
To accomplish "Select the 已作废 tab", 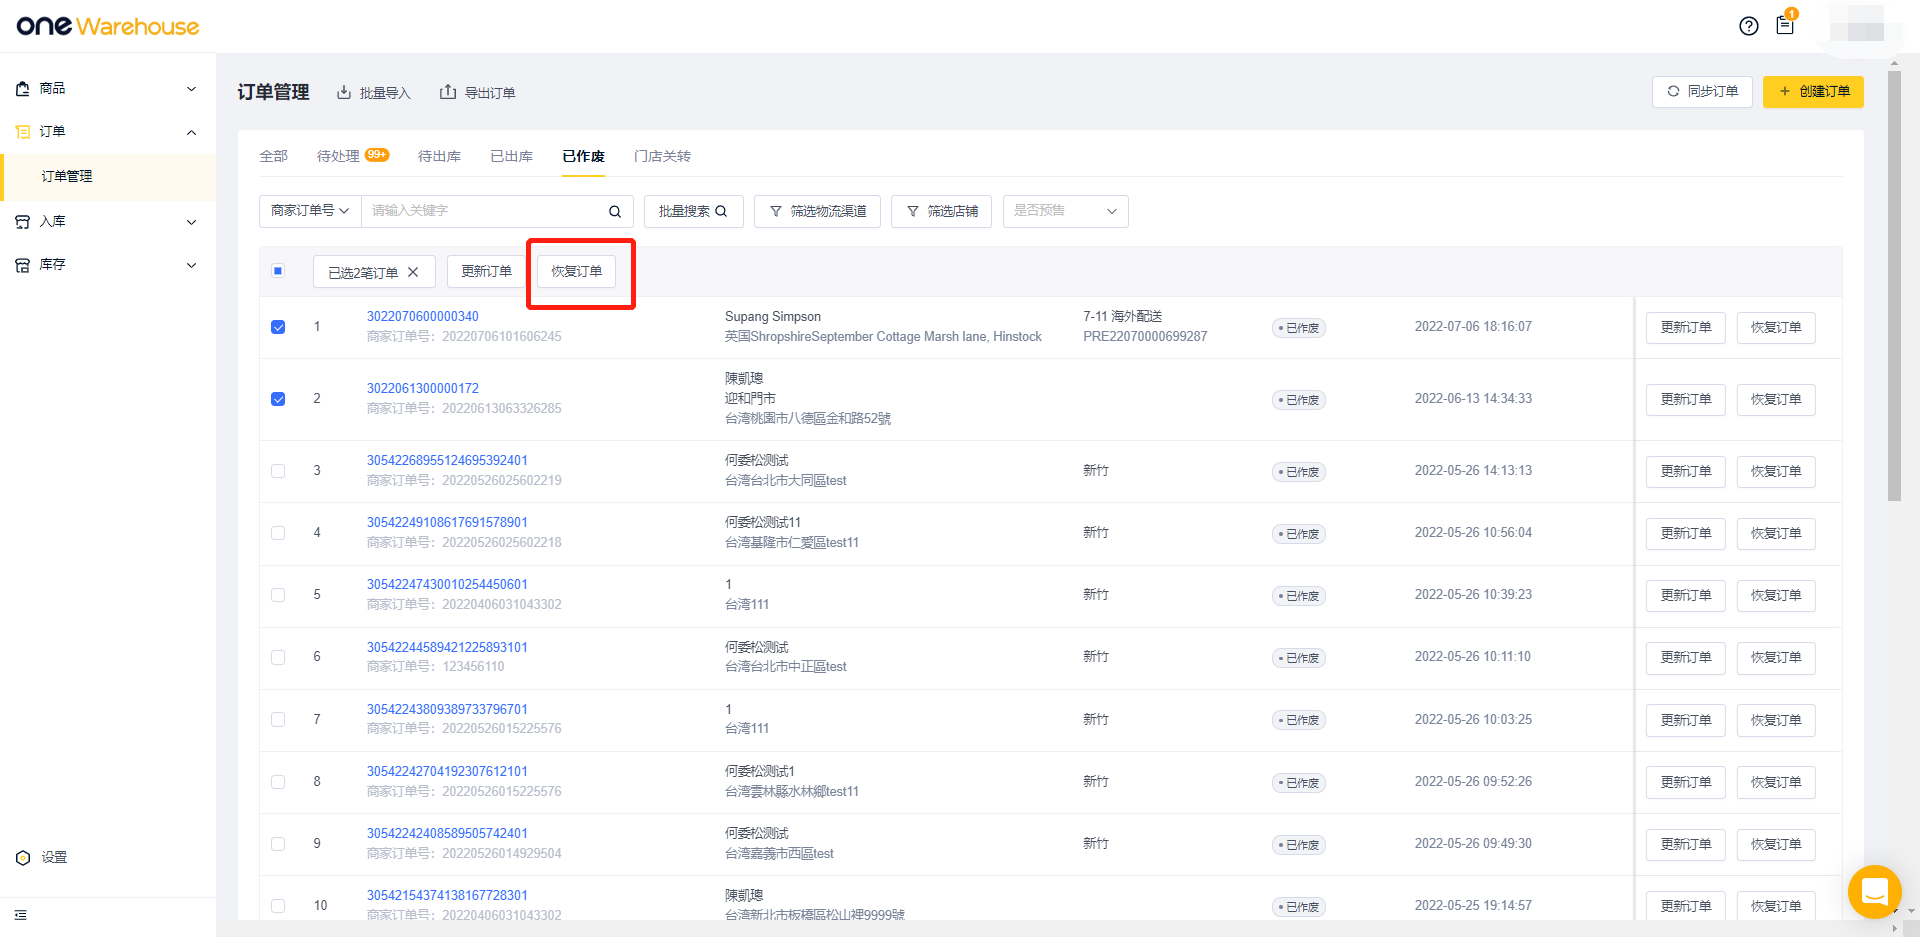I will 583,156.
